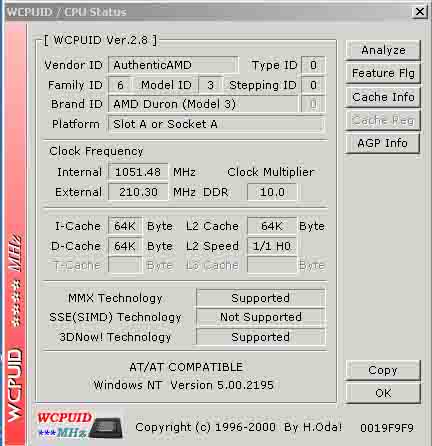This screenshot has height=446, width=432.
Task: Click L2 Cache value 64K
Action: coord(272,226)
